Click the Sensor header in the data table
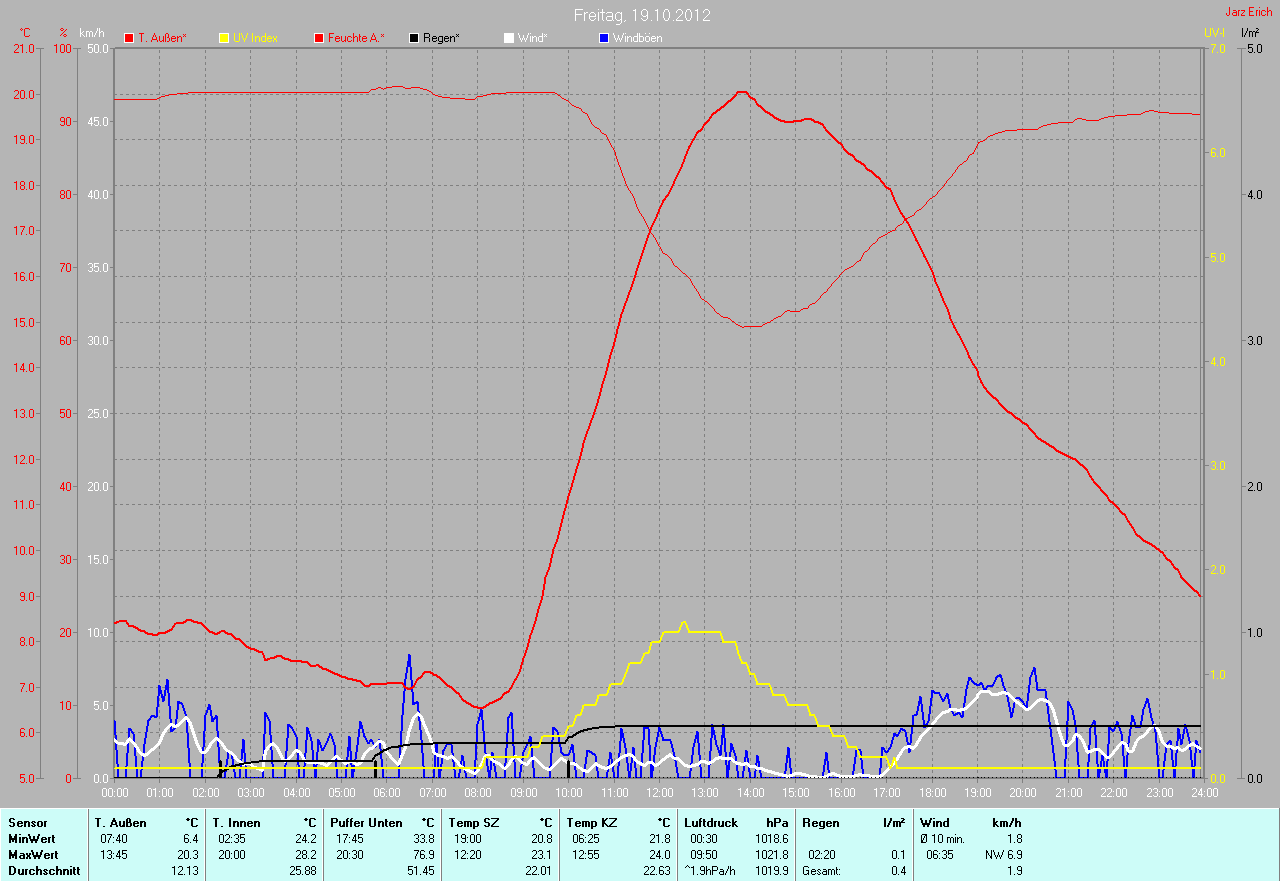 pyautogui.click(x=28, y=822)
